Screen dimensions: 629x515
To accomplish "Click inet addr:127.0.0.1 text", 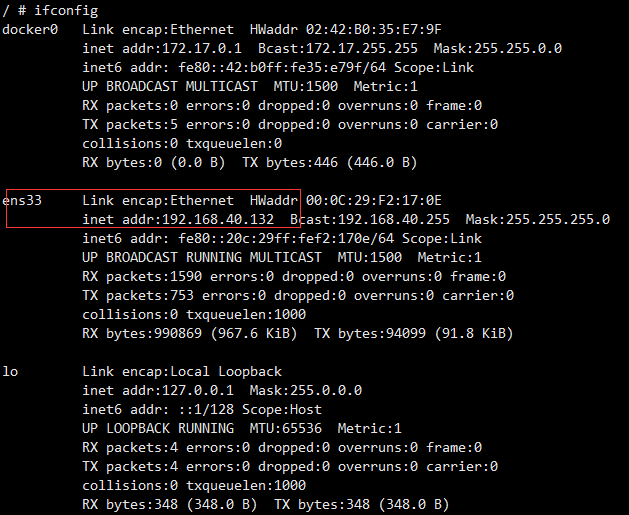I will (158, 390).
